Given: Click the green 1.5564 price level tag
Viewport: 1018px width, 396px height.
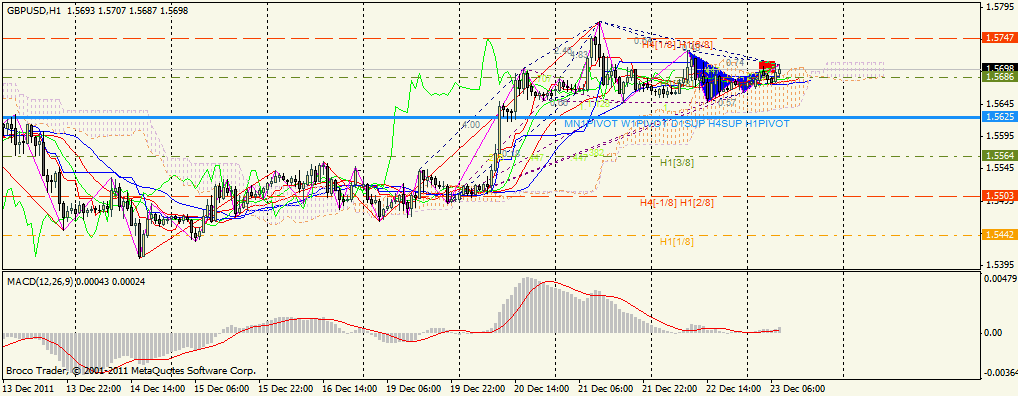Looking at the screenshot, I should click(999, 156).
